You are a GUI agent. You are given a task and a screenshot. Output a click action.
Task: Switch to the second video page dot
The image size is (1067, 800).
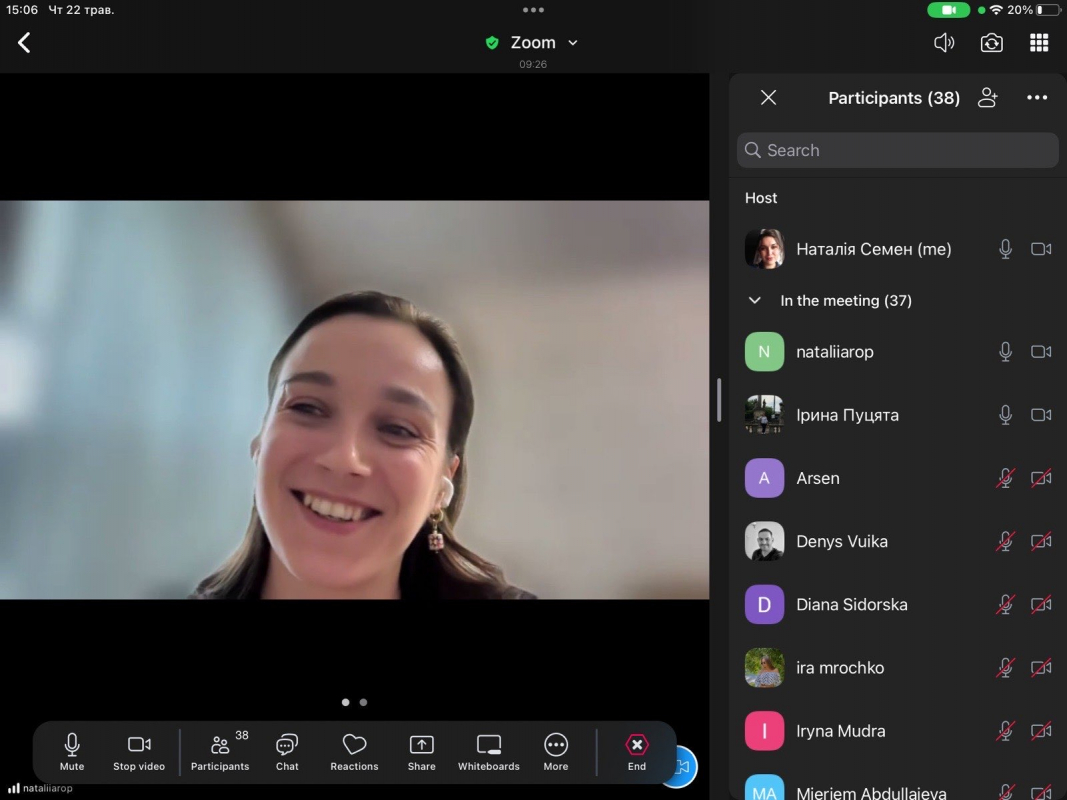point(363,702)
